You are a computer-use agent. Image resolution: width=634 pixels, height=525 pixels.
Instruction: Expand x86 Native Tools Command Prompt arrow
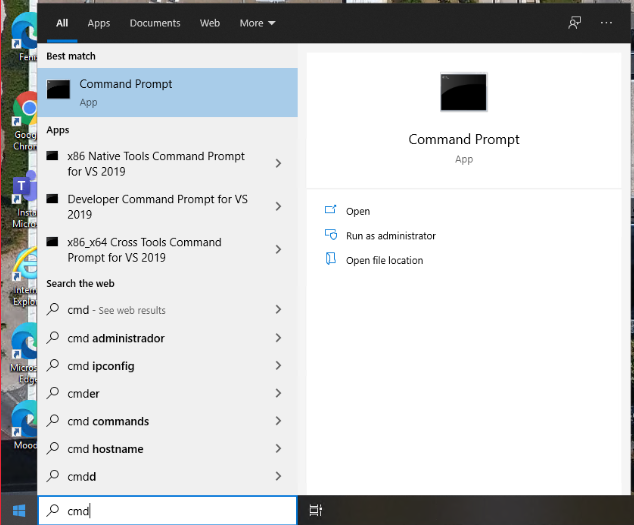tap(278, 163)
